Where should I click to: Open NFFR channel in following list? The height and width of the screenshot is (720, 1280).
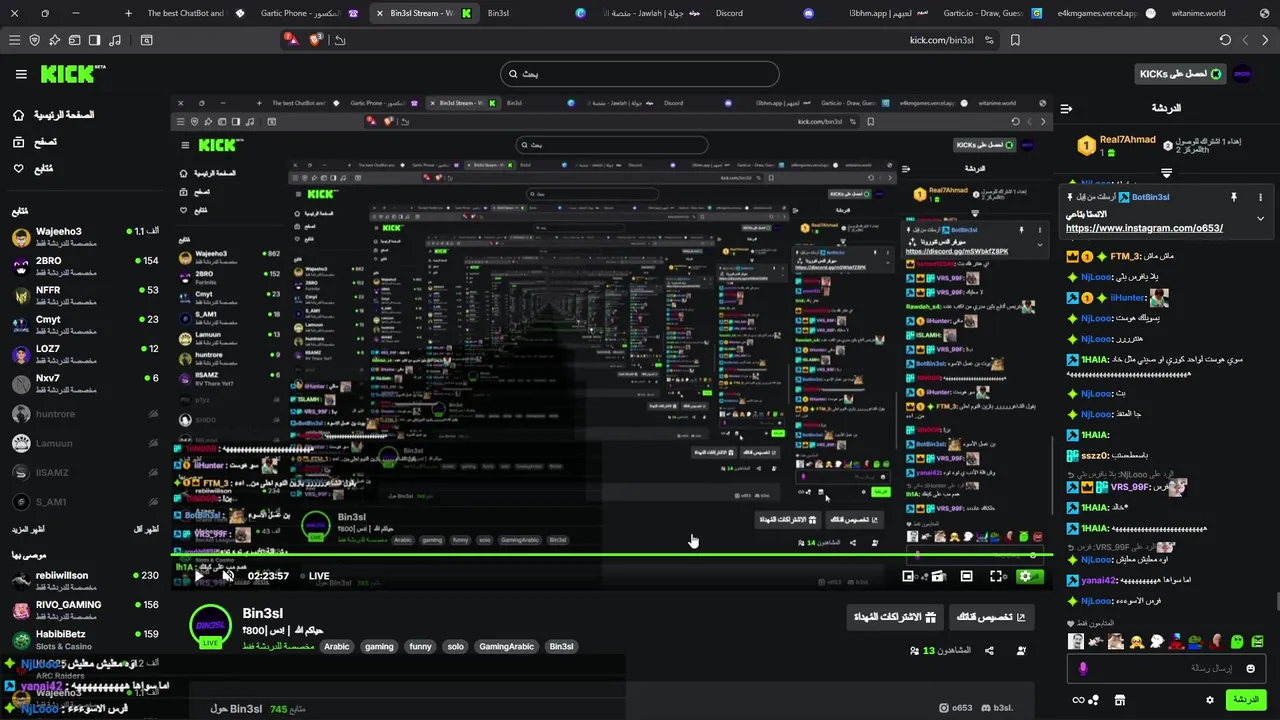[x=85, y=295]
